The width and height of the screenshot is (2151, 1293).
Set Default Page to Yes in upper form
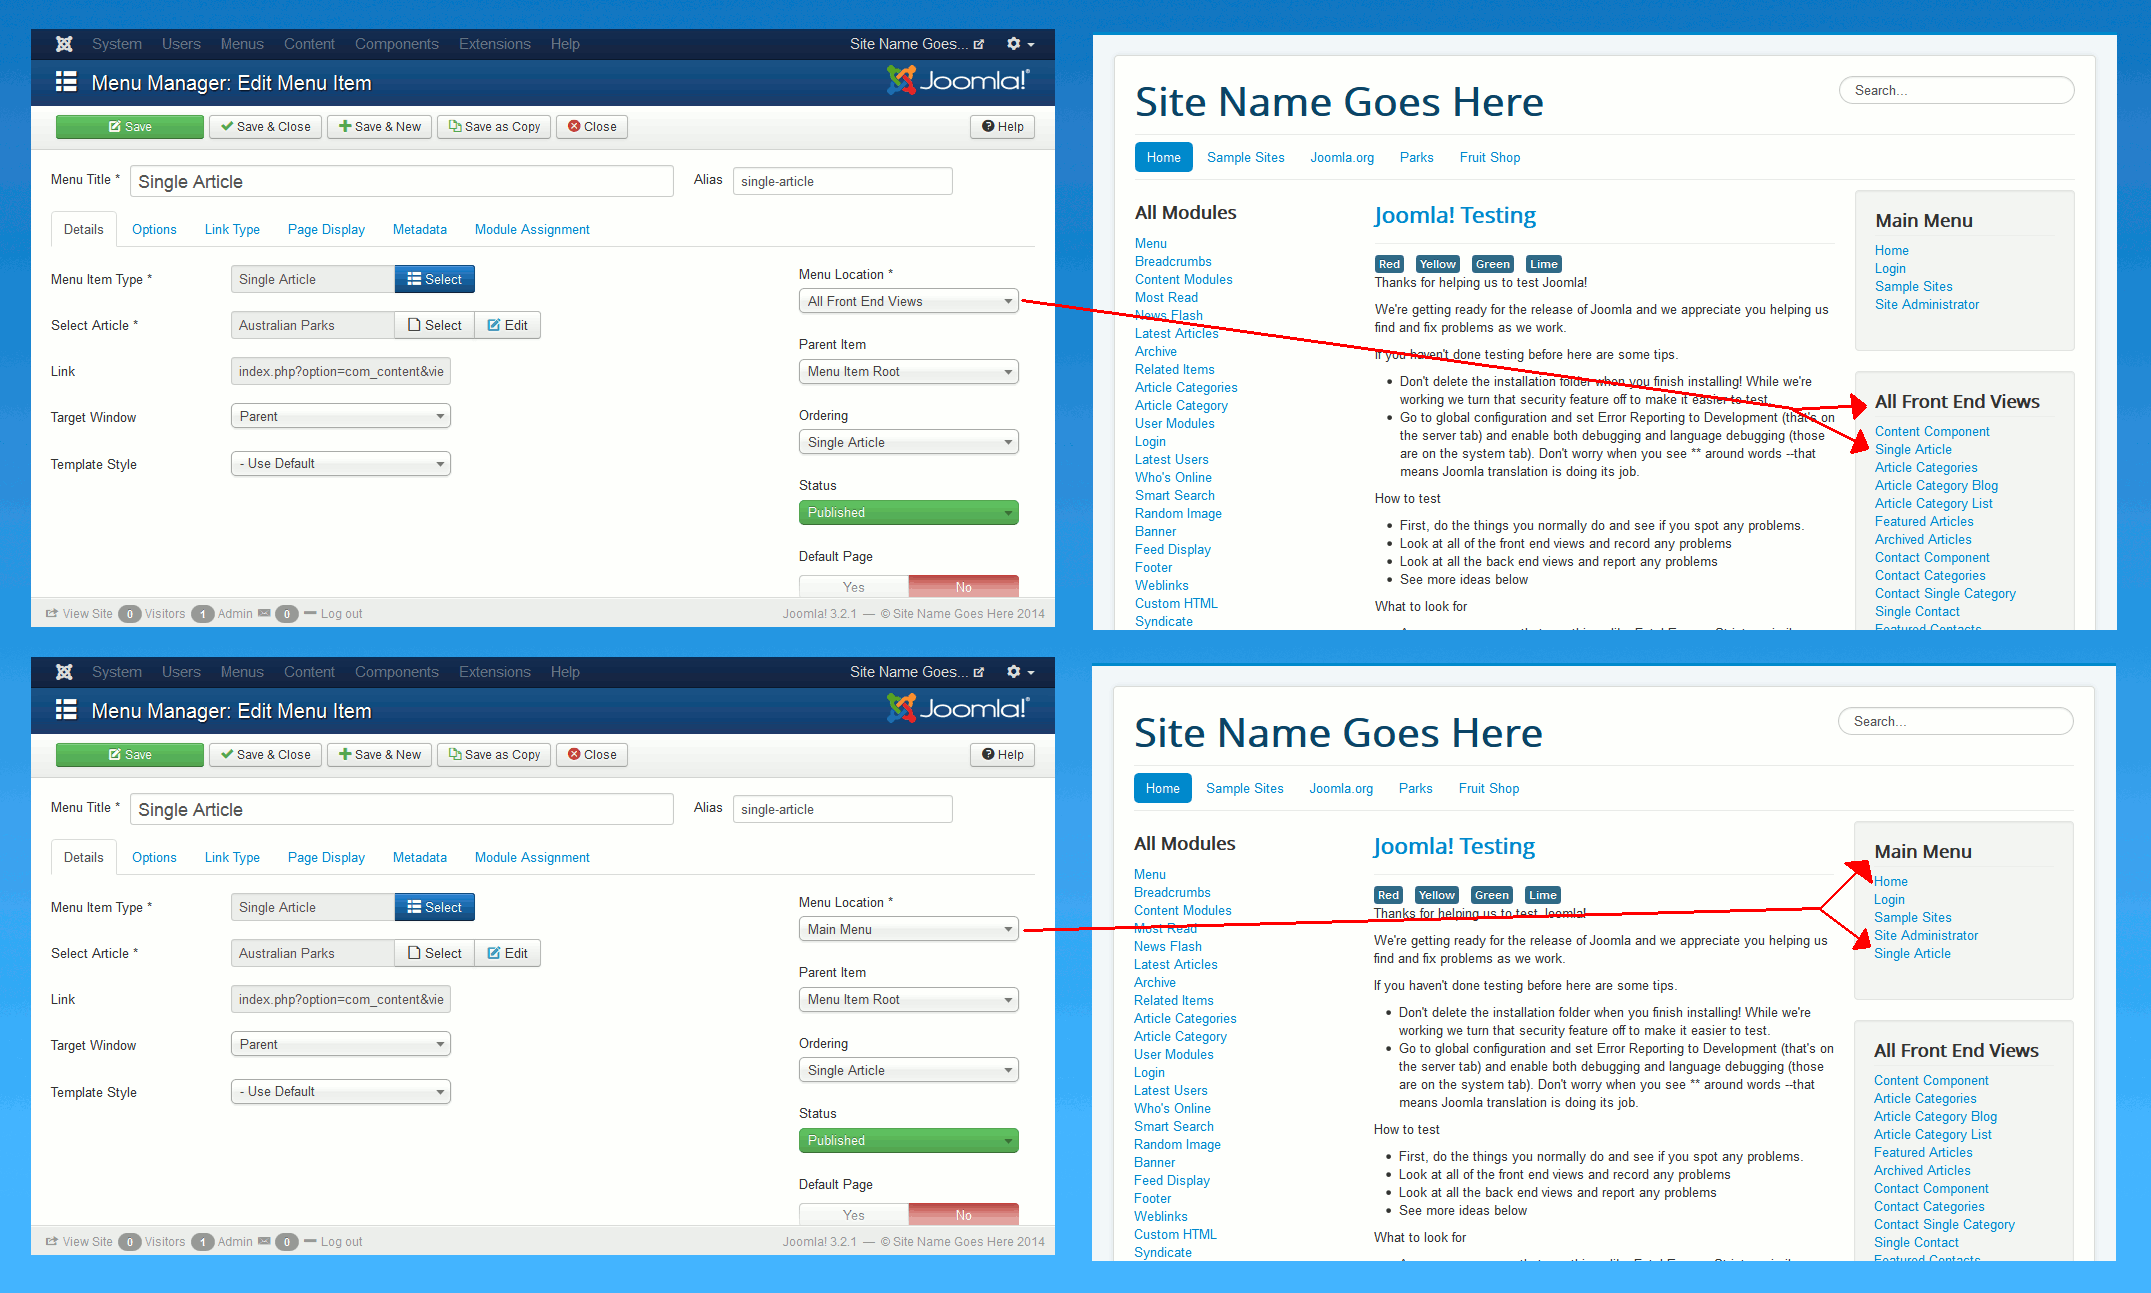(x=853, y=587)
